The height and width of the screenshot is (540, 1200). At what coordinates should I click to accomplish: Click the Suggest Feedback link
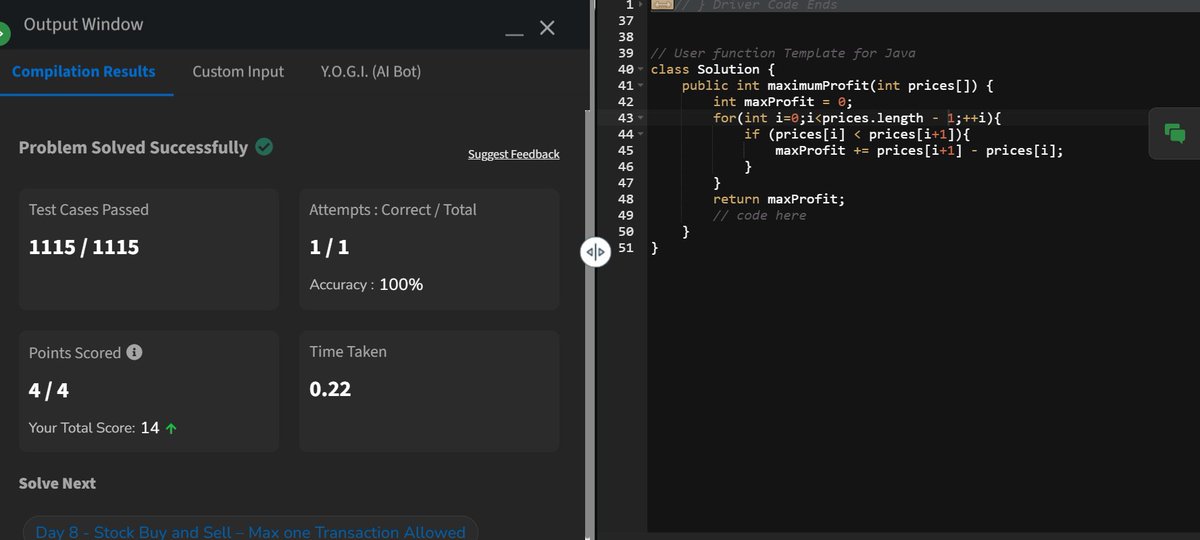(x=514, y=154)
